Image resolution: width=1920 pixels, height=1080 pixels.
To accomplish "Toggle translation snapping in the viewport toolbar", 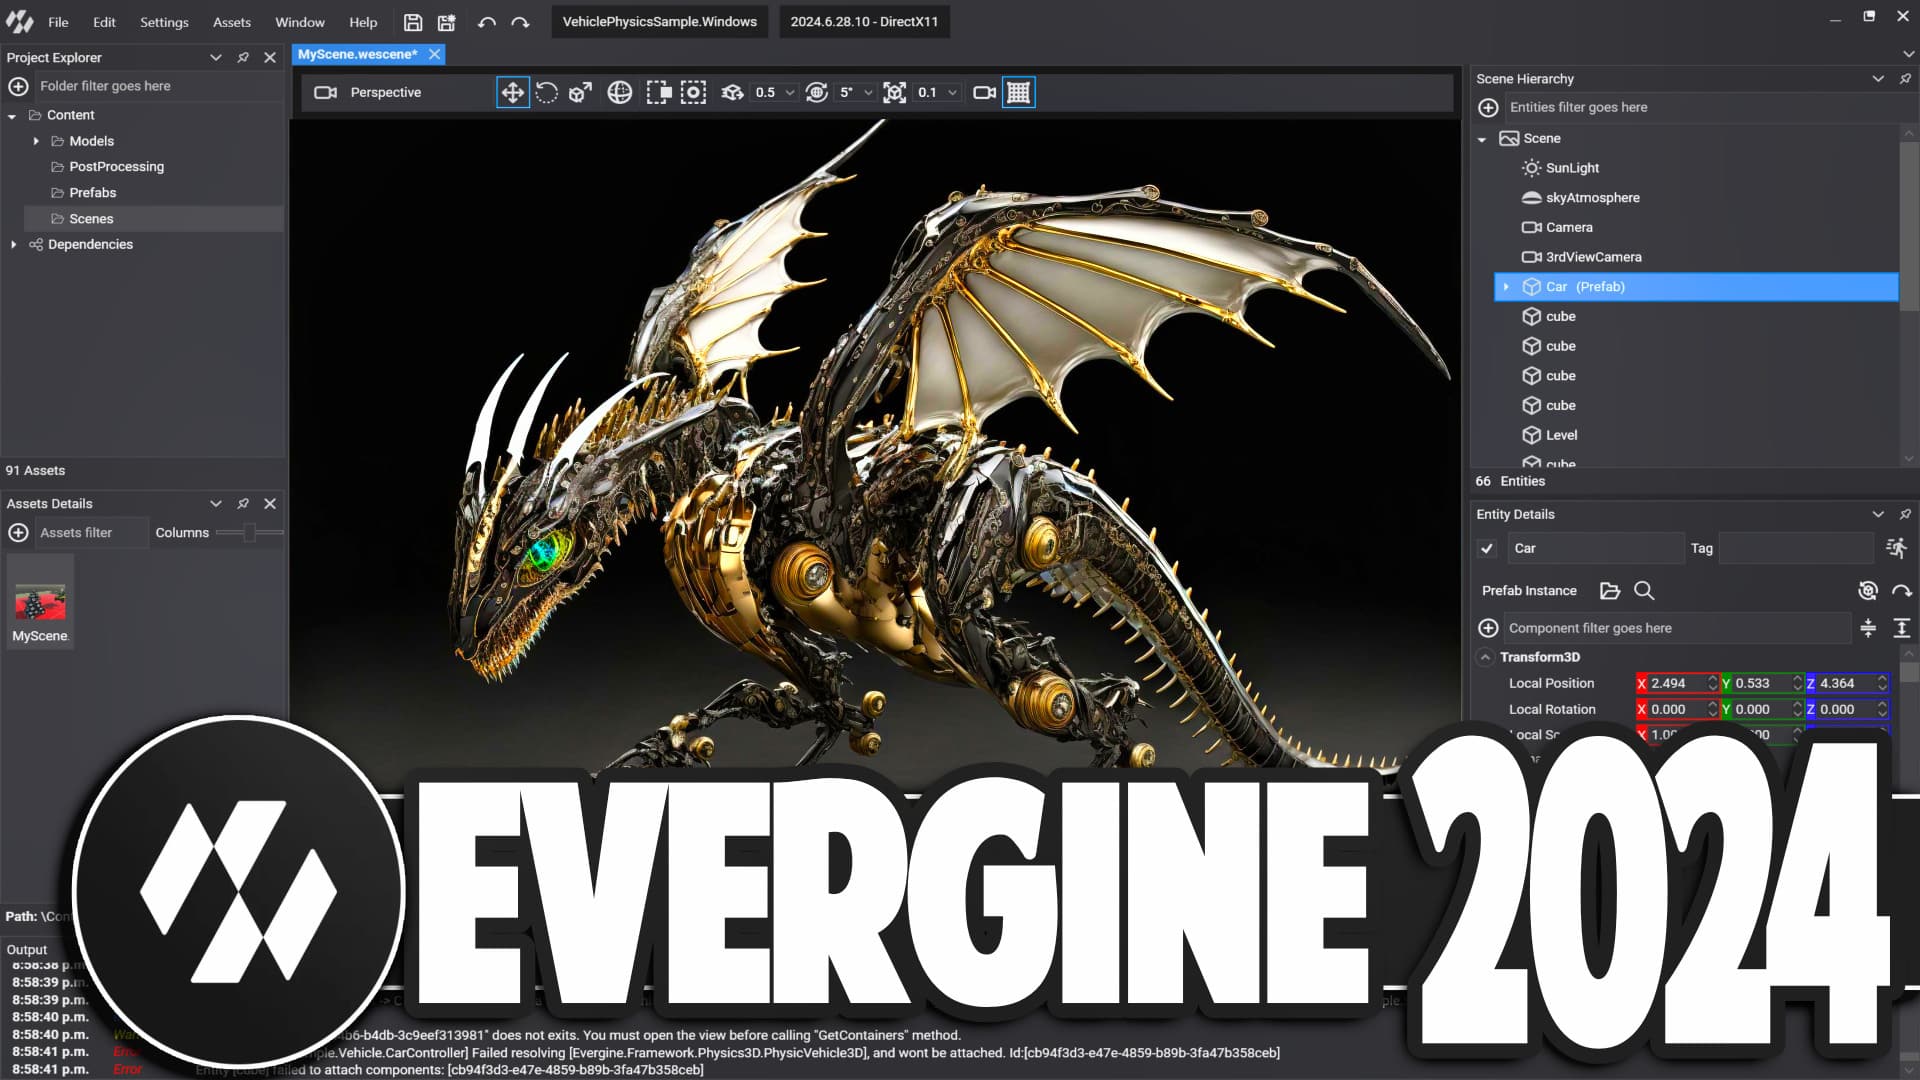I will [x=733, y=92].
